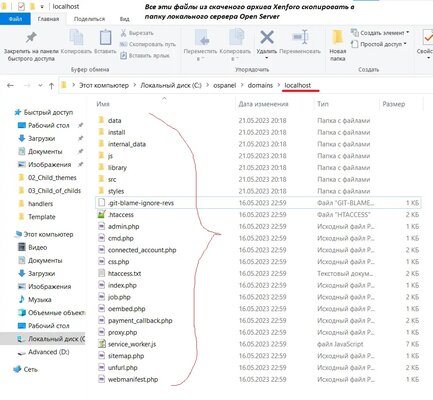Image resolution: width=433 pixels, height=400 pixels.
Task: Switch to the Вид ribbon tab
Action: (124, 19)
